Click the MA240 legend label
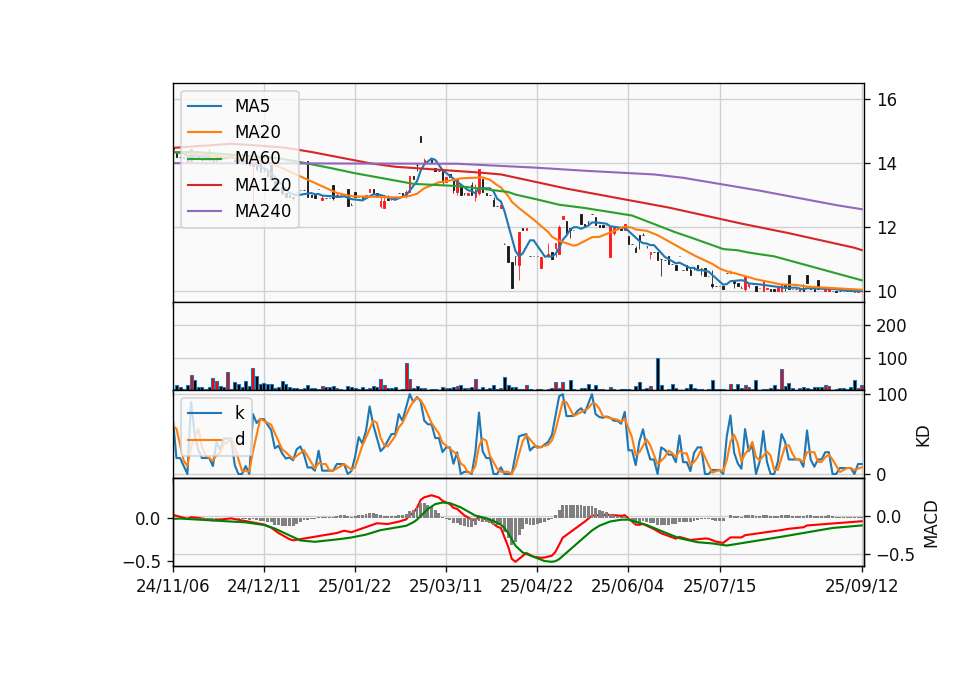960x690 pixels. [x=263, y=211]
